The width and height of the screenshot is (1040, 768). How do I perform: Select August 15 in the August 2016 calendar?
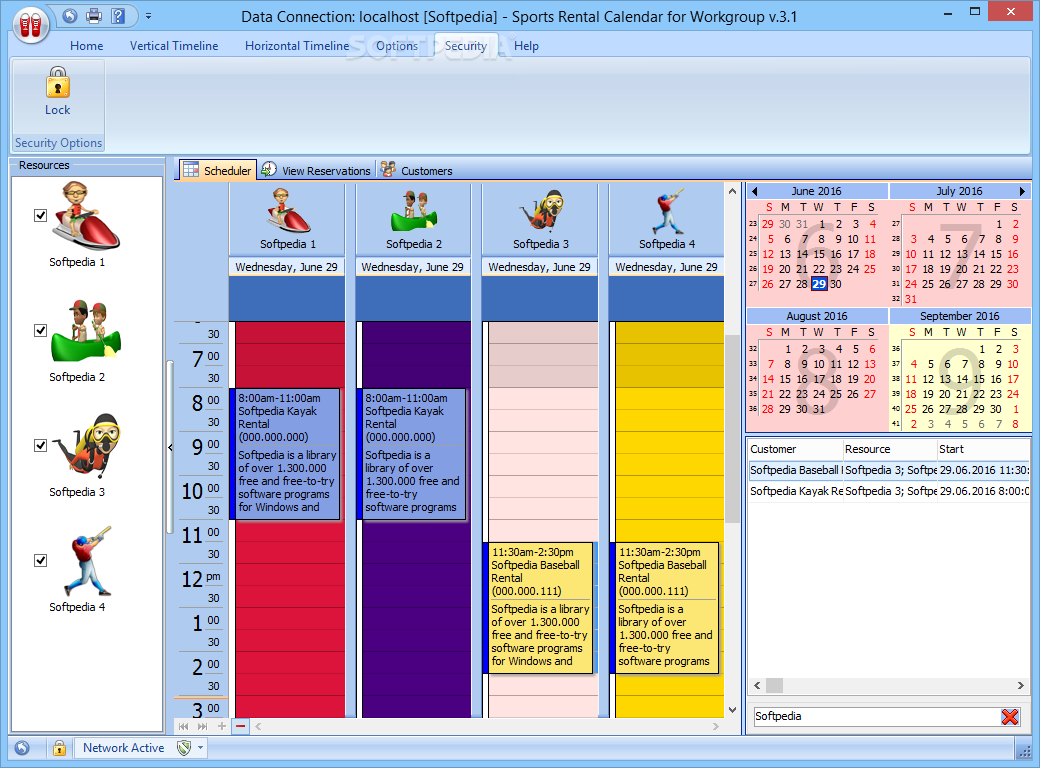785,379
